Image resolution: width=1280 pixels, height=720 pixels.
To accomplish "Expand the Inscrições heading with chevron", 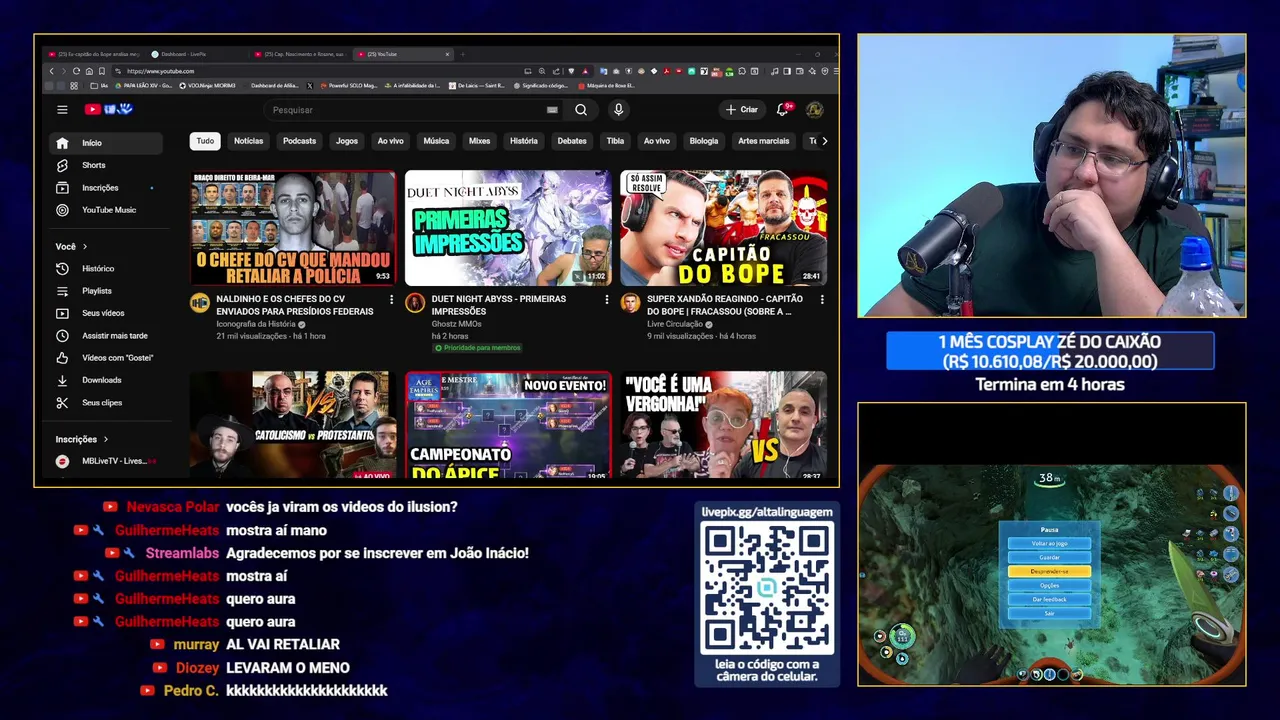I will click(82, 439).
